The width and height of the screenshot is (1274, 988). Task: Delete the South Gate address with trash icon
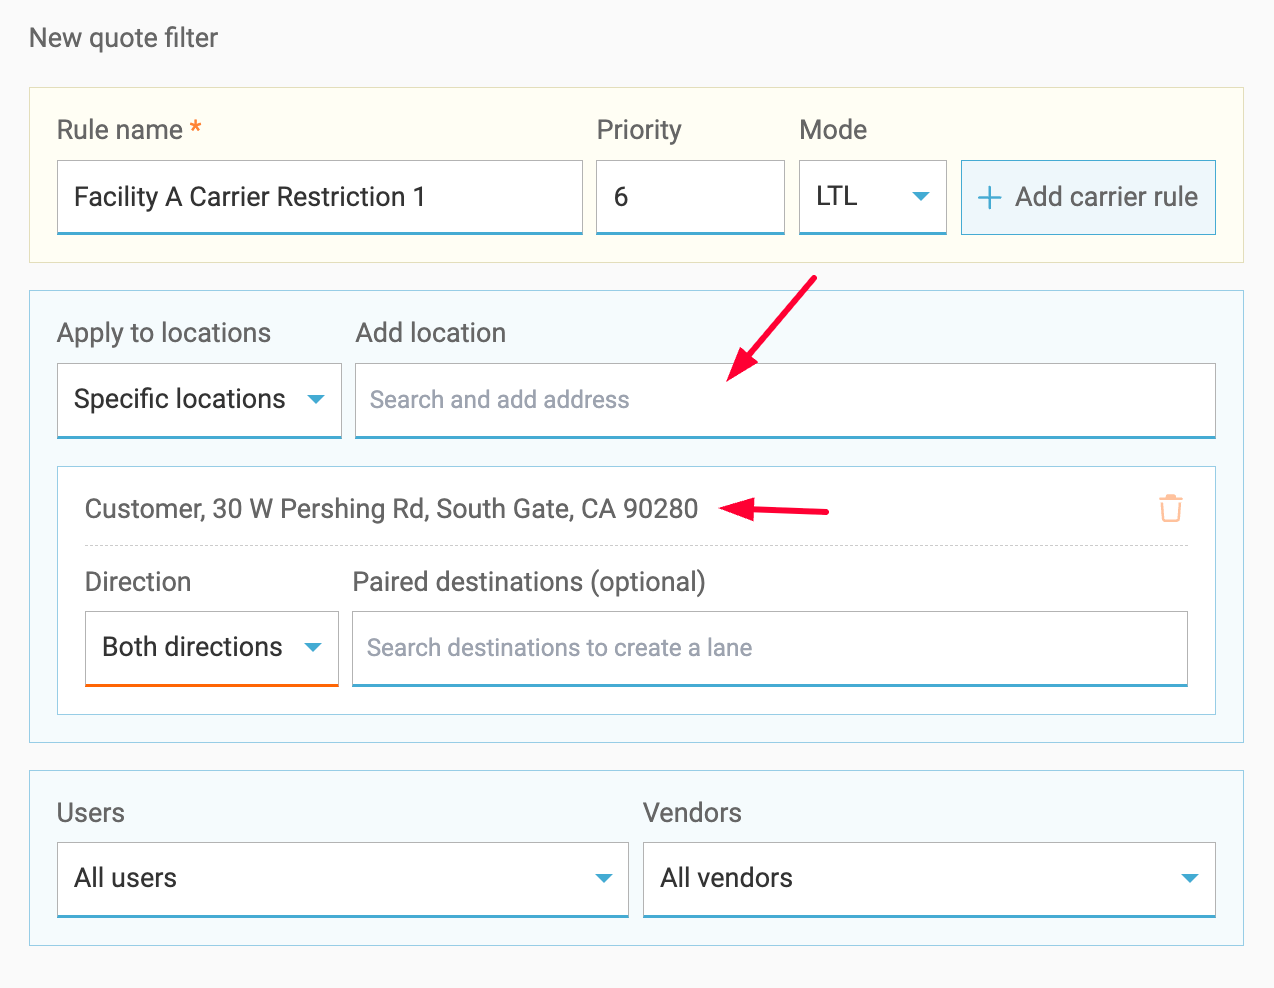tap(1170, 508)
